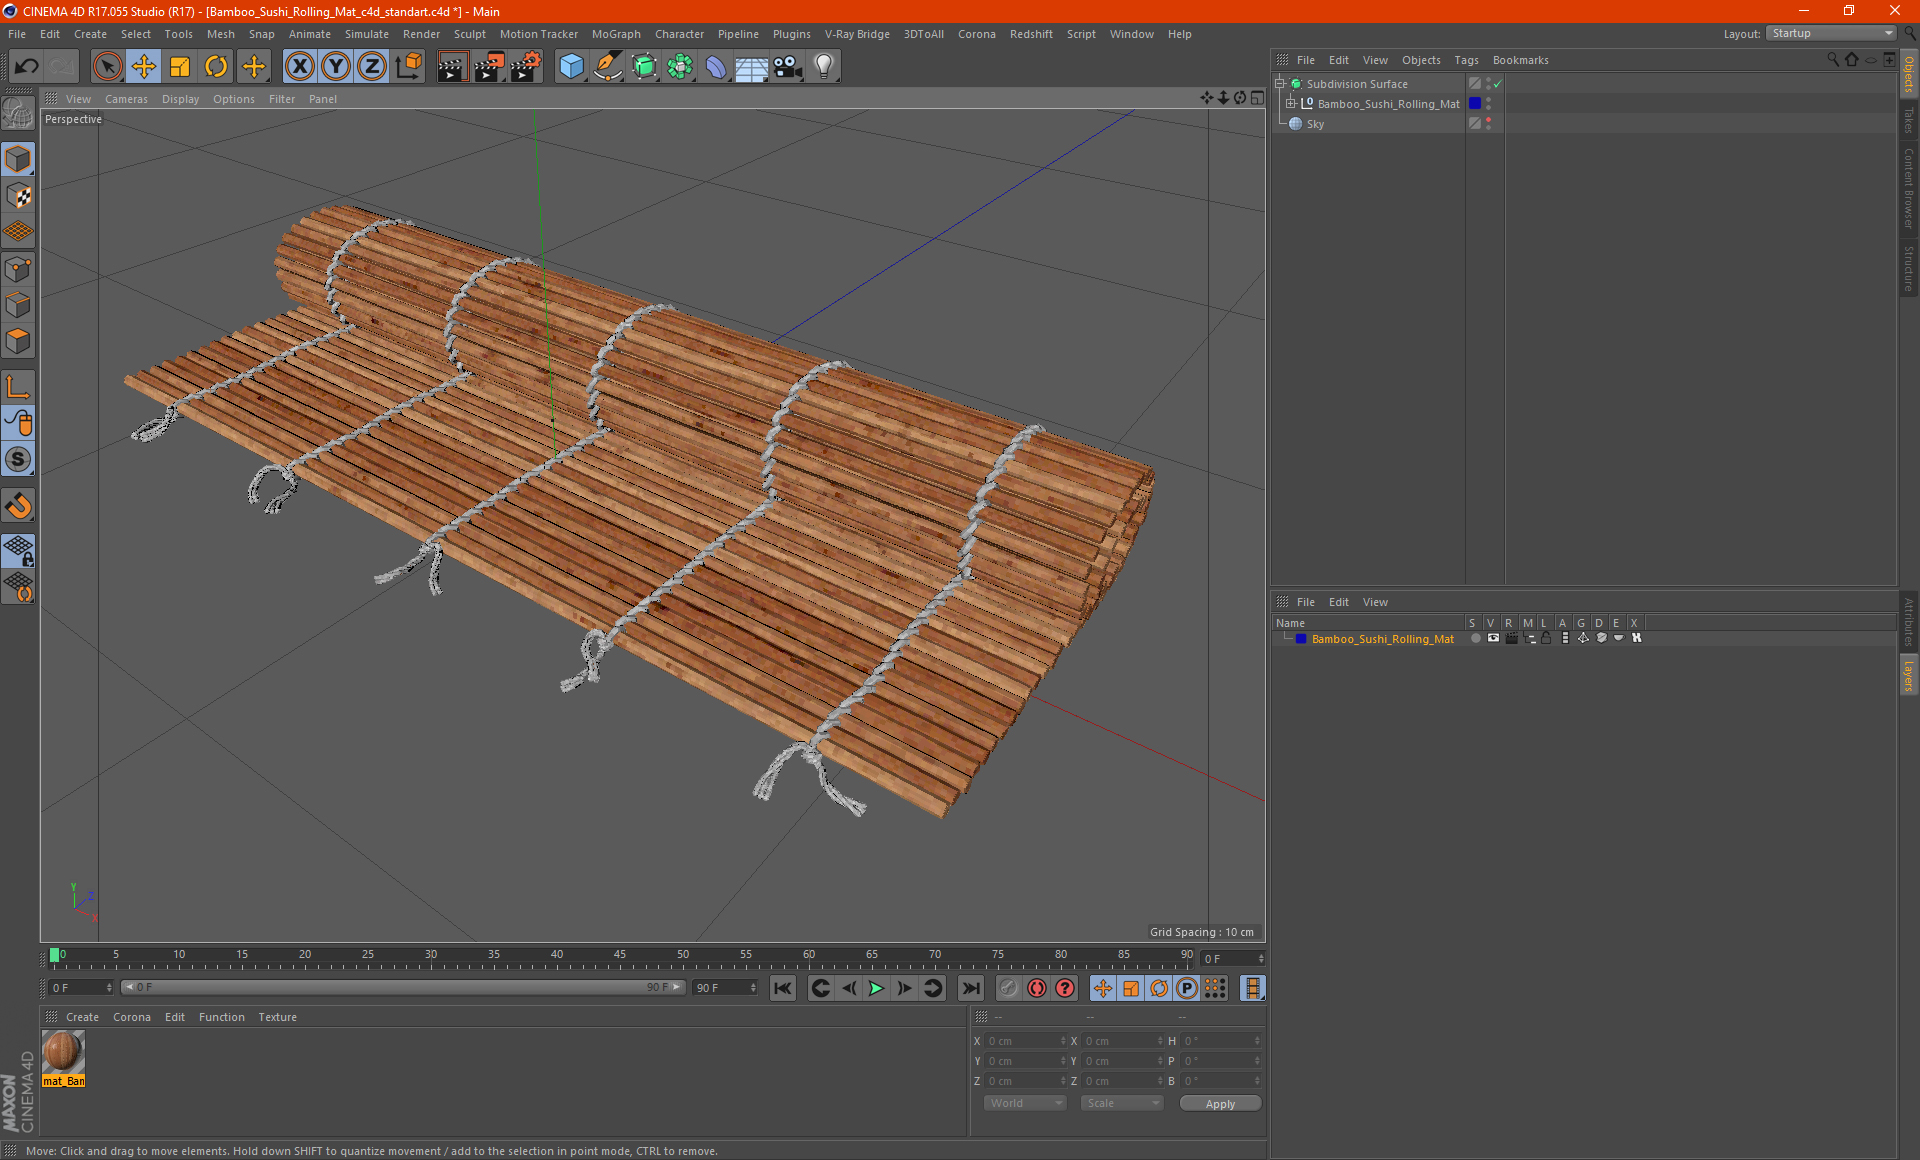Select the Sky object
Viewport: 1920px width, 1160px height.
click(1315, 124)
